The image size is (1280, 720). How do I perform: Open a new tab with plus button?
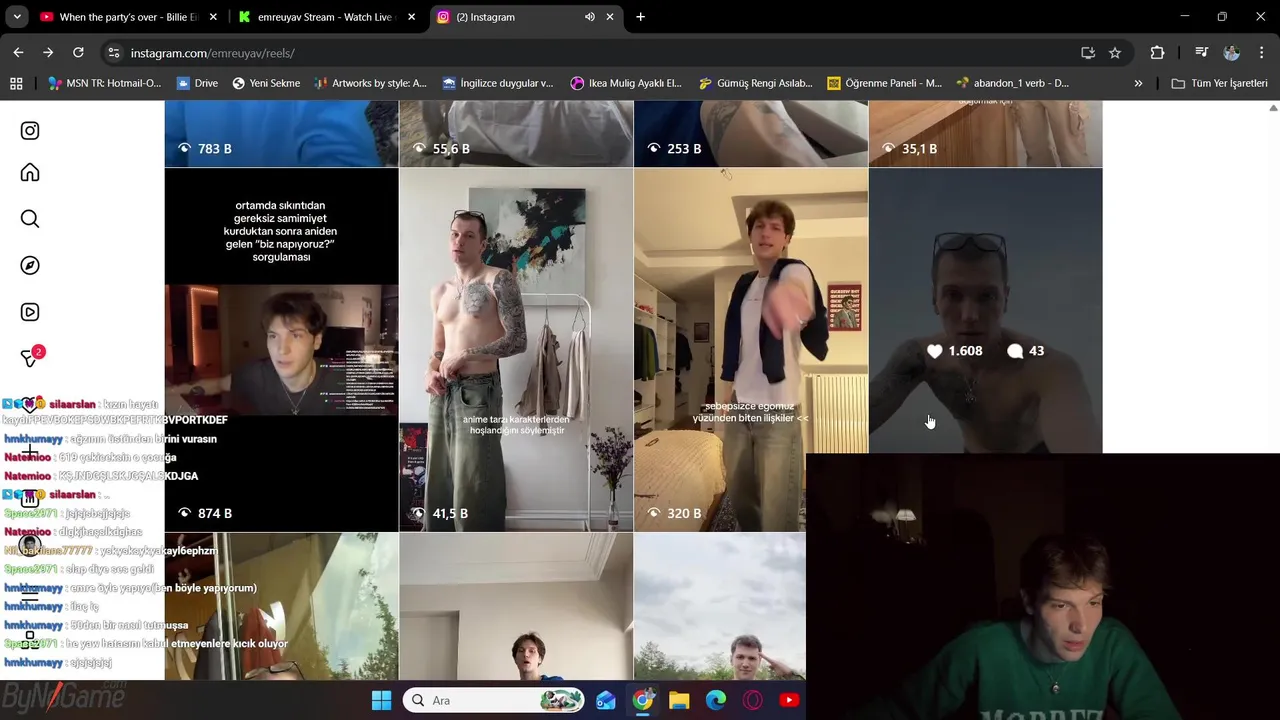(x=640, y=17)
